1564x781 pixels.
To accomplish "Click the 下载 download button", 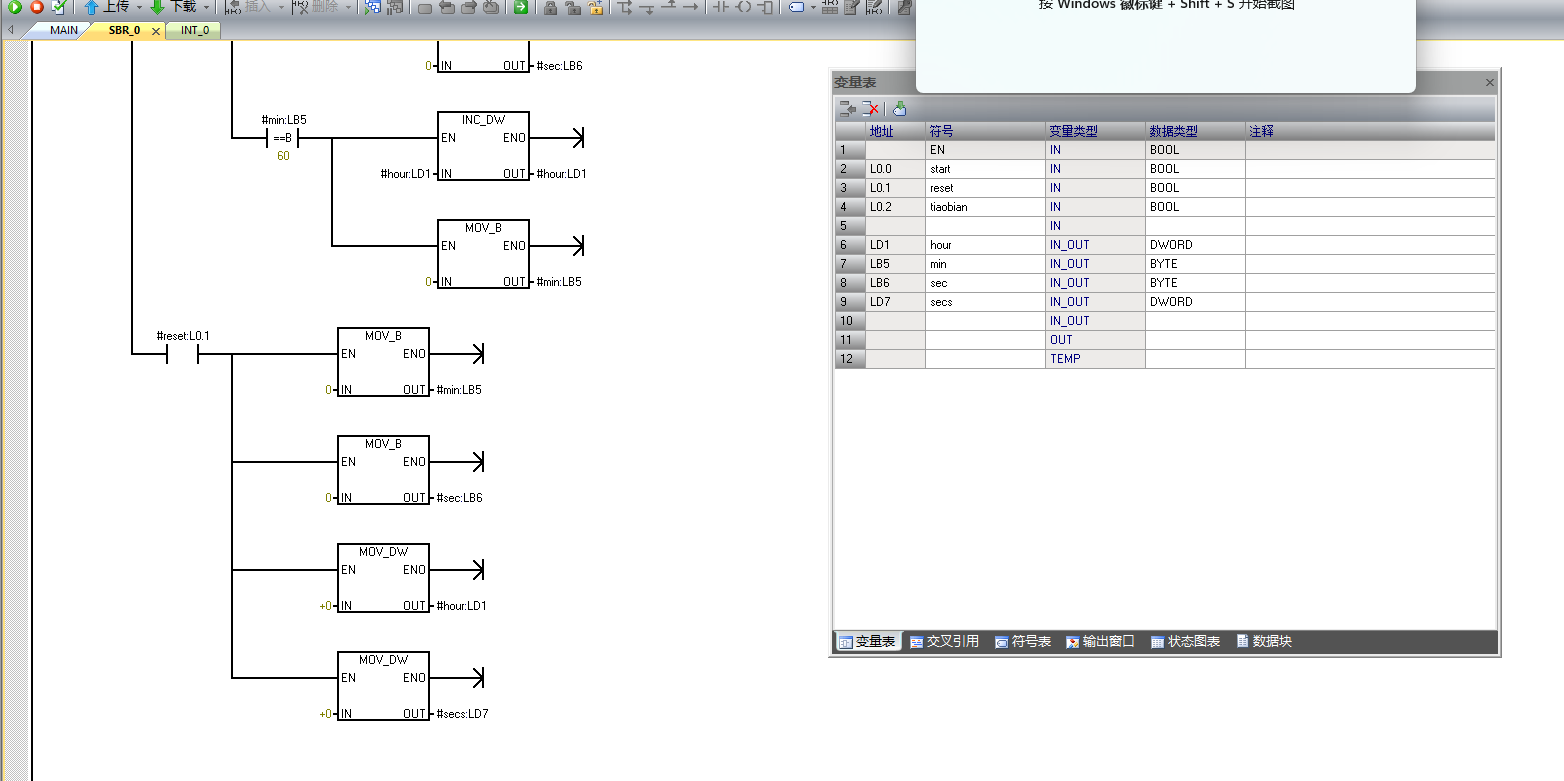I will tap(173, 7).
